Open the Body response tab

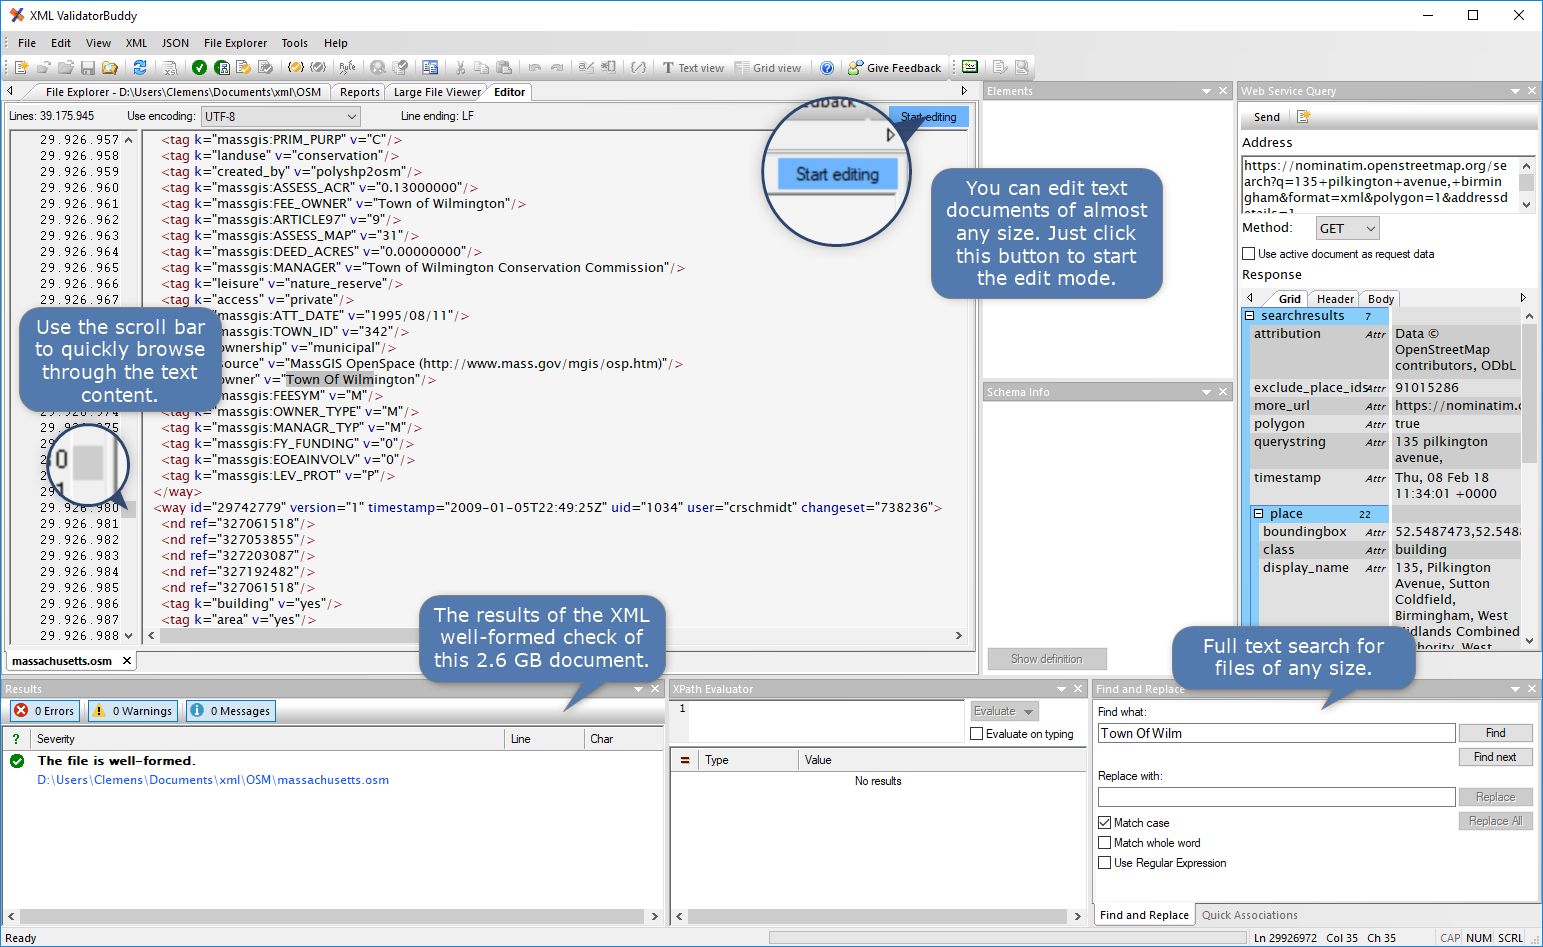point(1381,299)
